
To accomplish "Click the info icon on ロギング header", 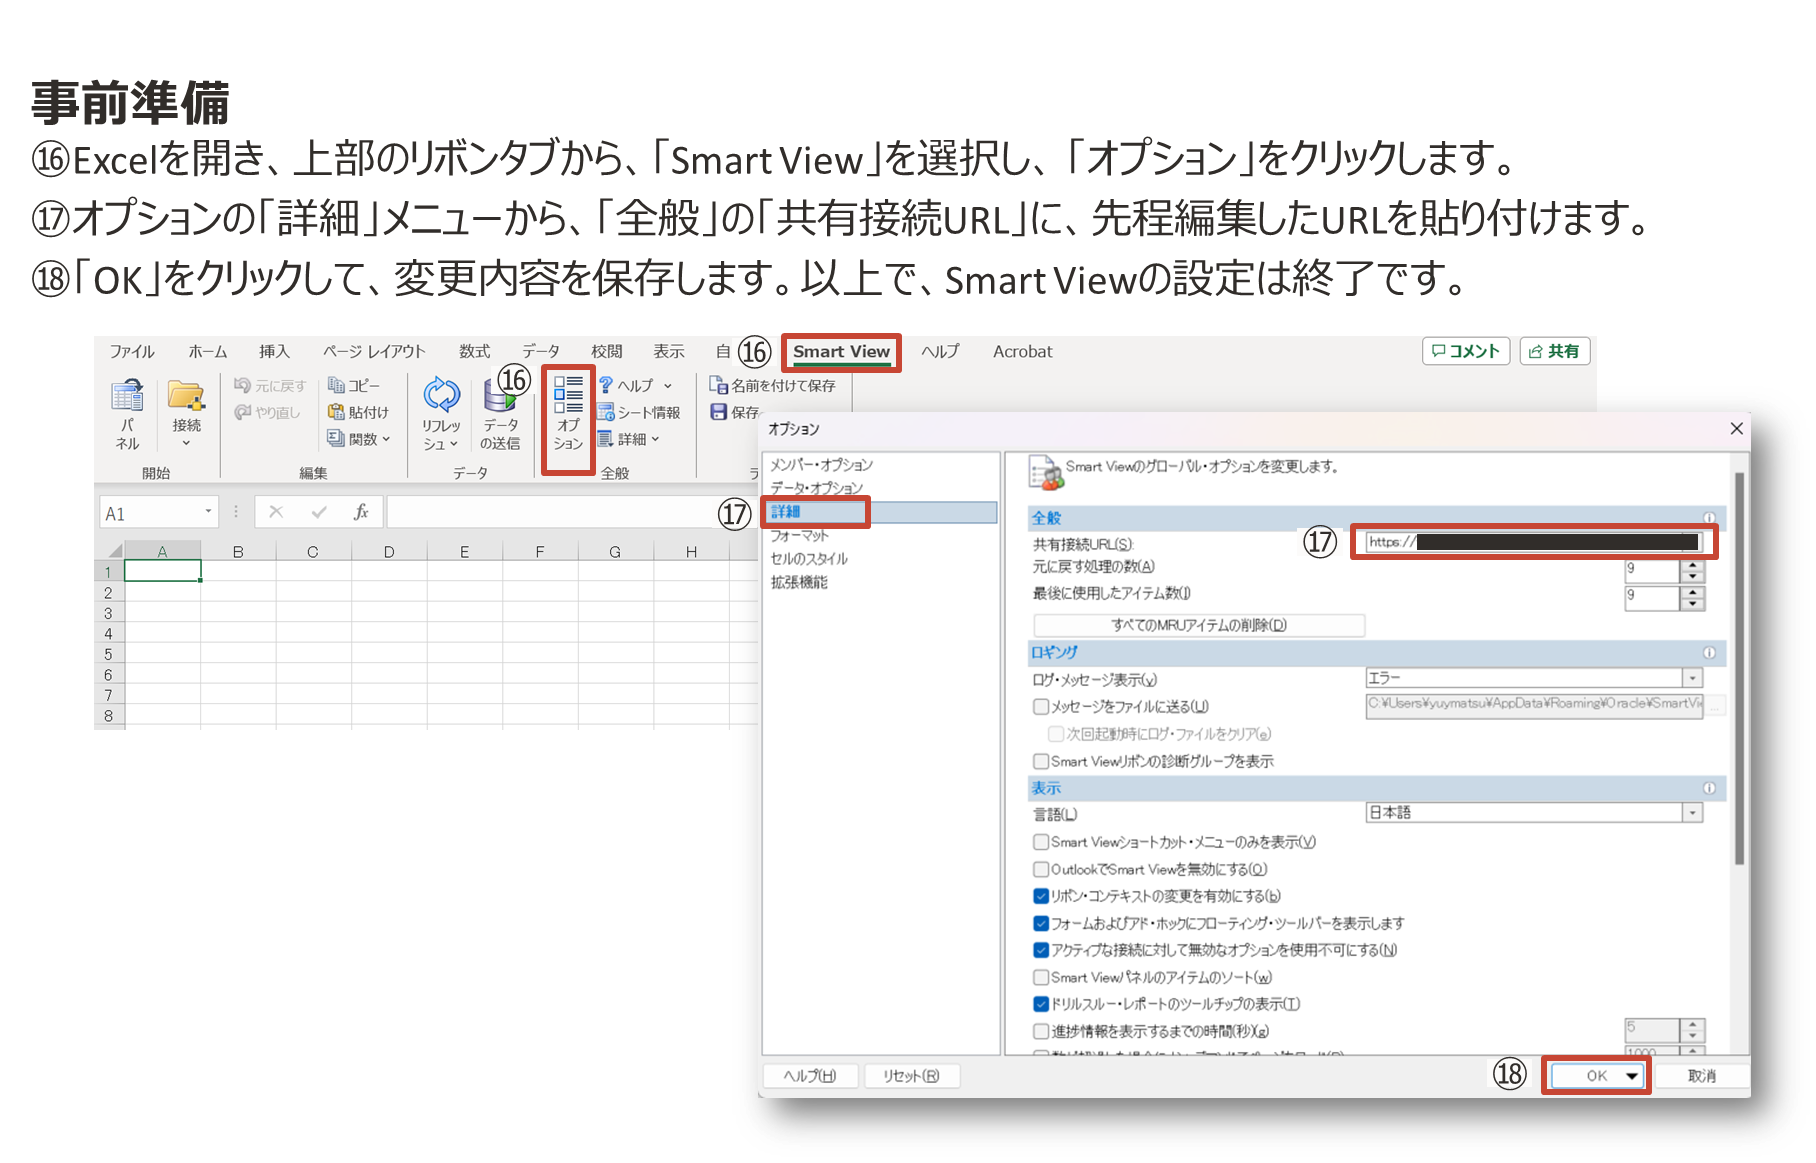I will tap(1709, 653).
